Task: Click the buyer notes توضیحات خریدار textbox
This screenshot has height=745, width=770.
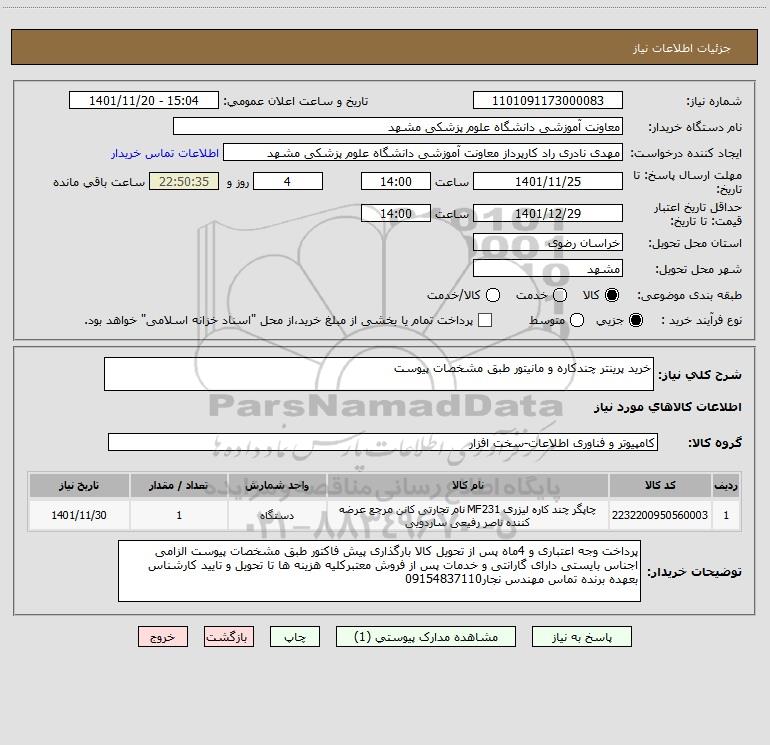Action: coord(379,571)
